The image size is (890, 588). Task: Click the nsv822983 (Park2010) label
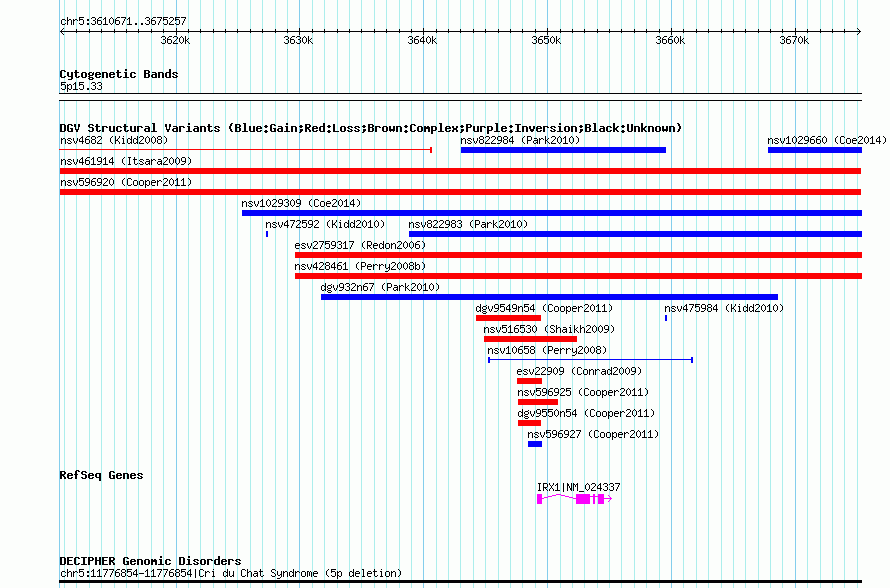(468, 224)
